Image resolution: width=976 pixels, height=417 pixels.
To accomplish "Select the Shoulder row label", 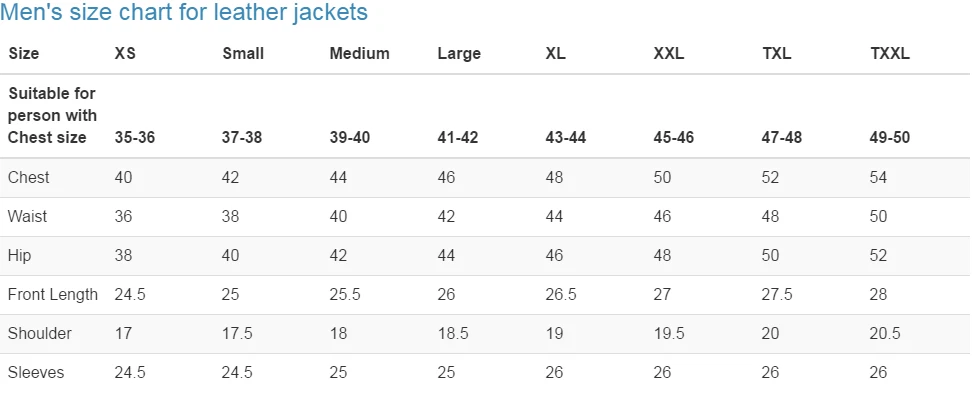I will (x=40, y=334).
